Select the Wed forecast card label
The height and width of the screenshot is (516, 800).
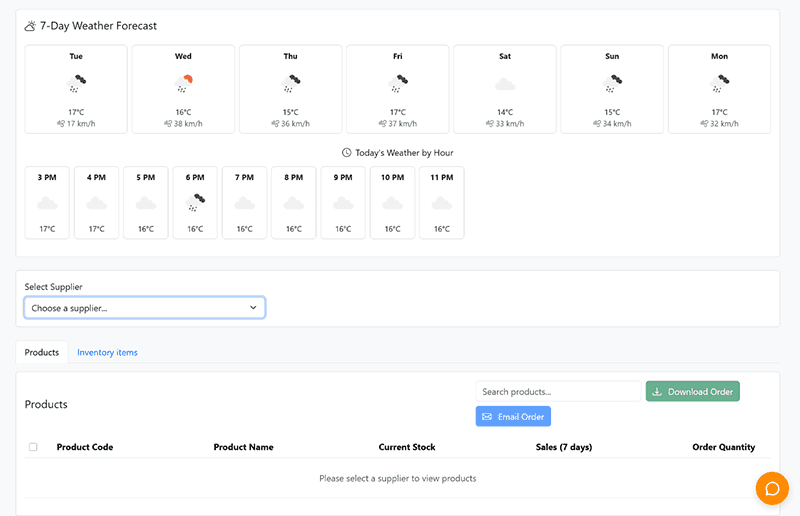click(x=183, y=56)
